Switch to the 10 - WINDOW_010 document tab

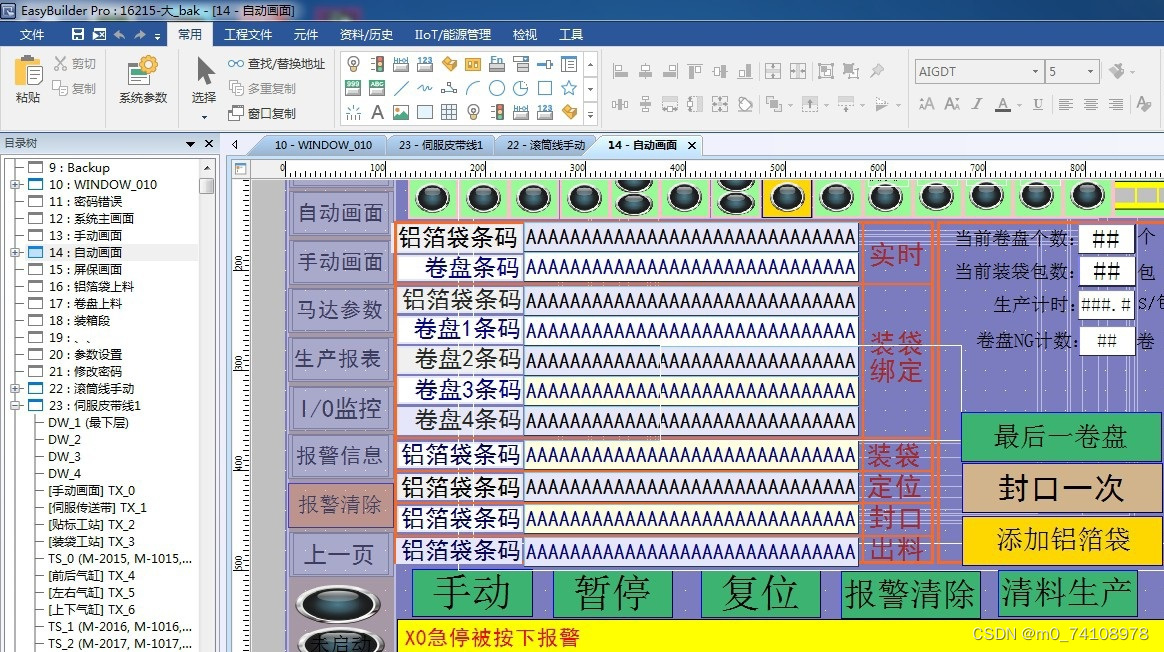pos(323,145)
